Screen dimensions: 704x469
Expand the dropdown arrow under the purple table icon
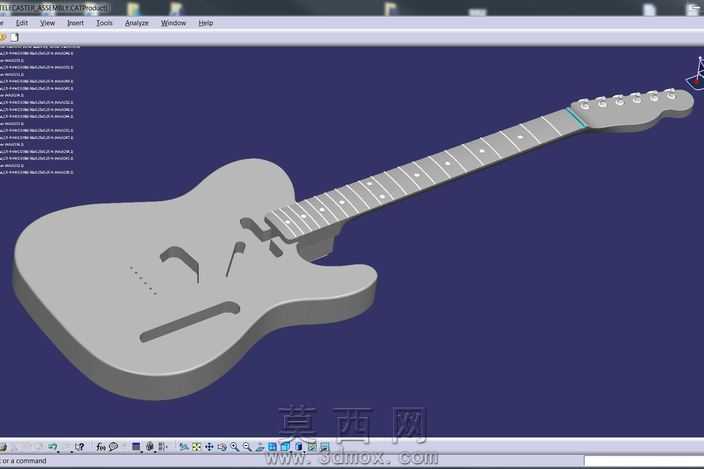[141, 451]
